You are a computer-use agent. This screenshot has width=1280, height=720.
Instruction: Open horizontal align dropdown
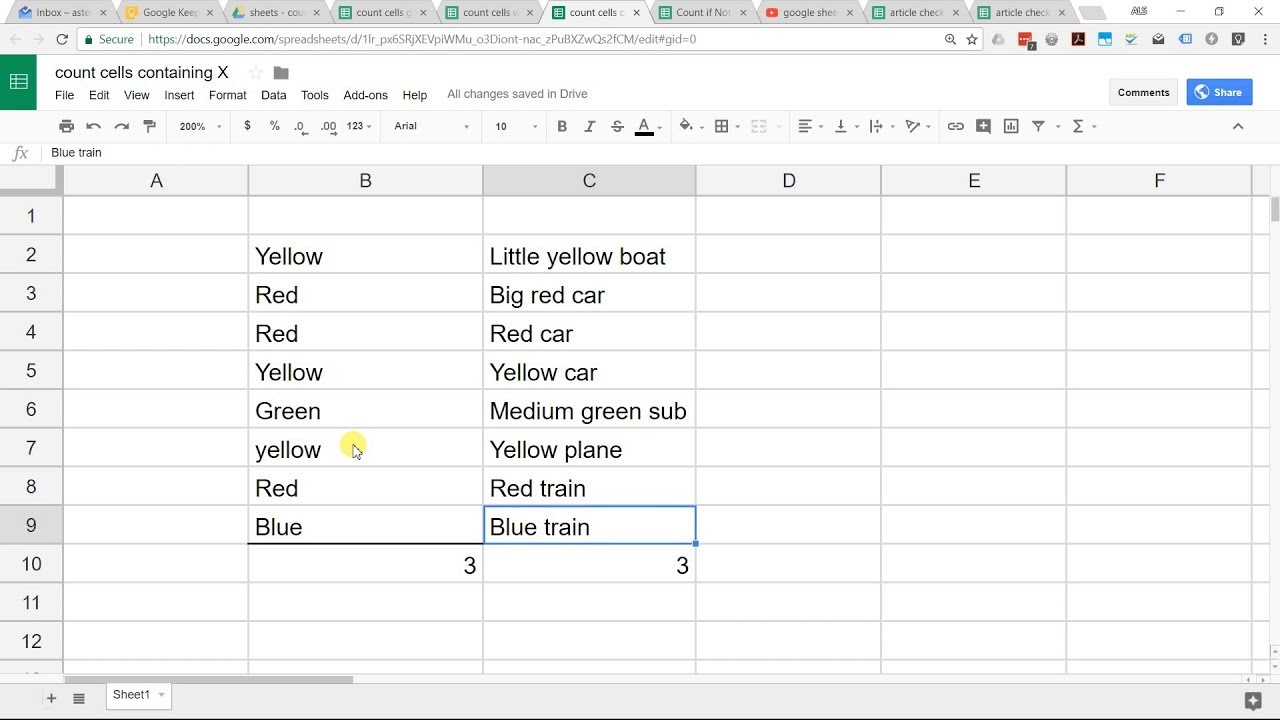(x=810, y=126)
